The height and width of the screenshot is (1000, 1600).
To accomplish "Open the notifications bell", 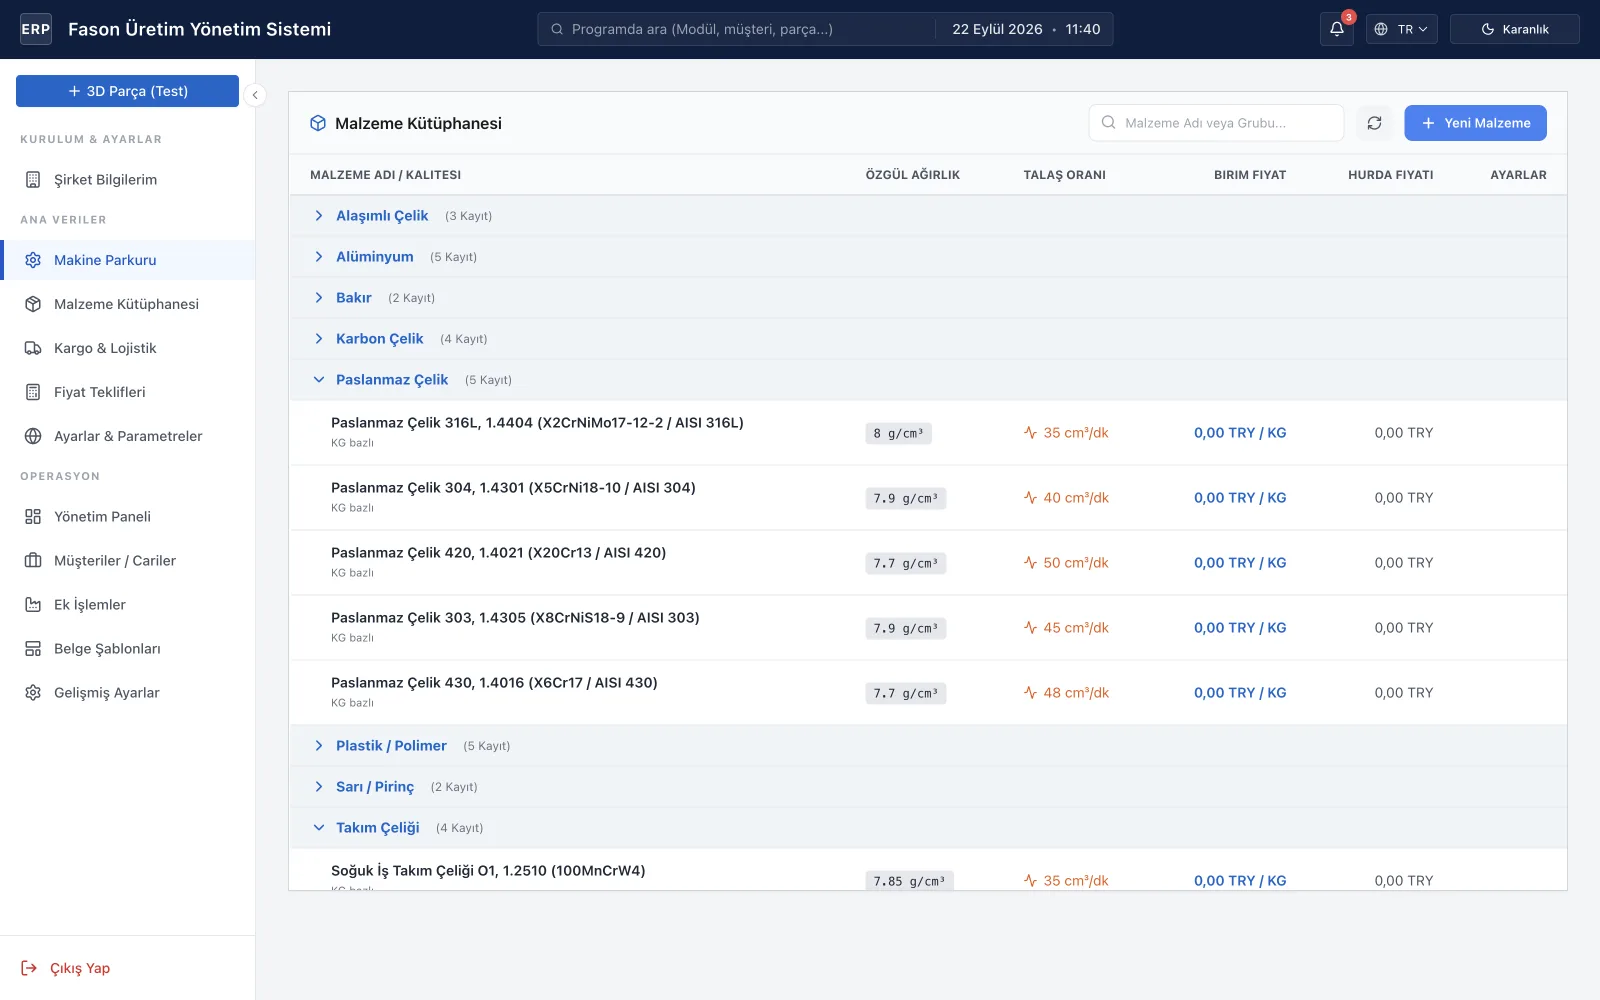I will point(1337,29).
